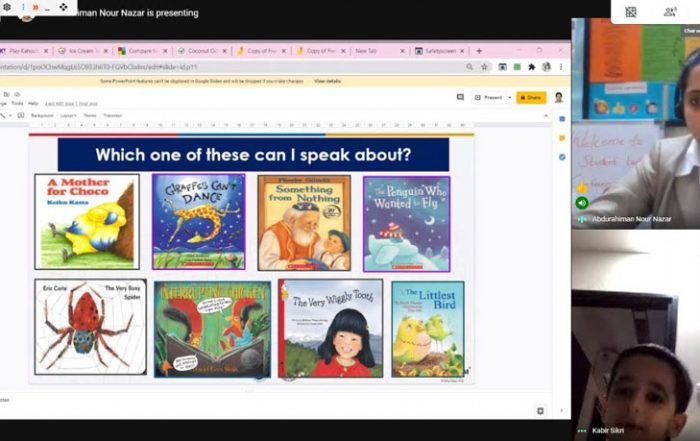Screen dimensions: 700x441
Task: Open Google Calendar in the side panel
Action: (562, 120)
